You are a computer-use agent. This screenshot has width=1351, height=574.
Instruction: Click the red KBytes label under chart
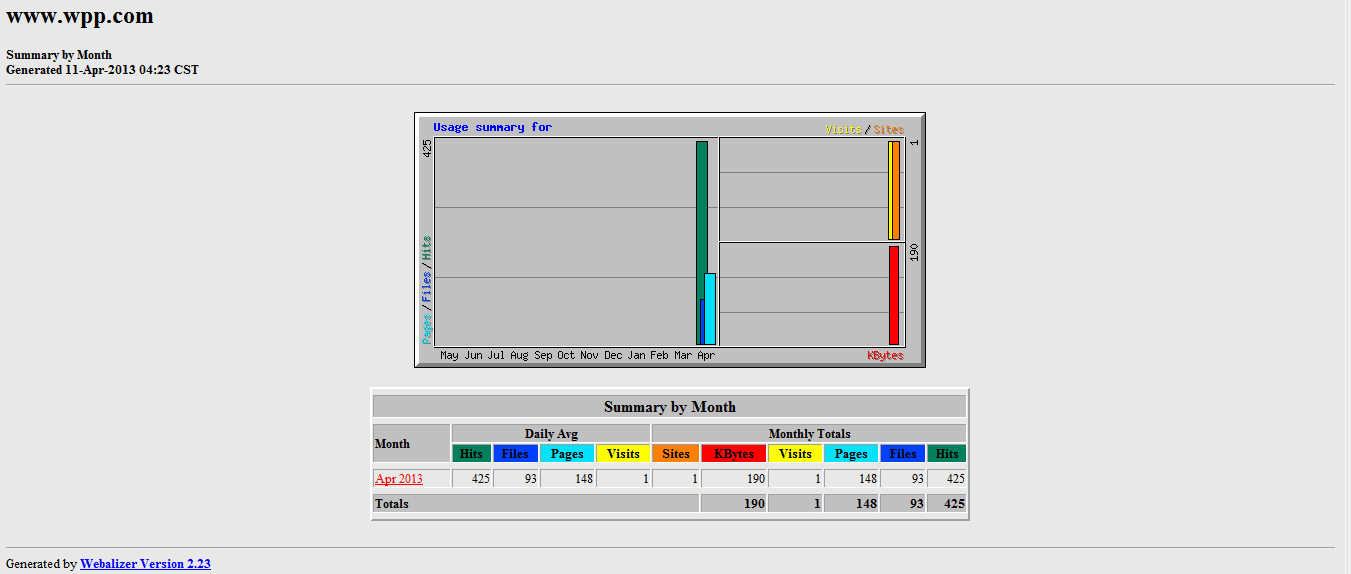(x=886, y=356)
